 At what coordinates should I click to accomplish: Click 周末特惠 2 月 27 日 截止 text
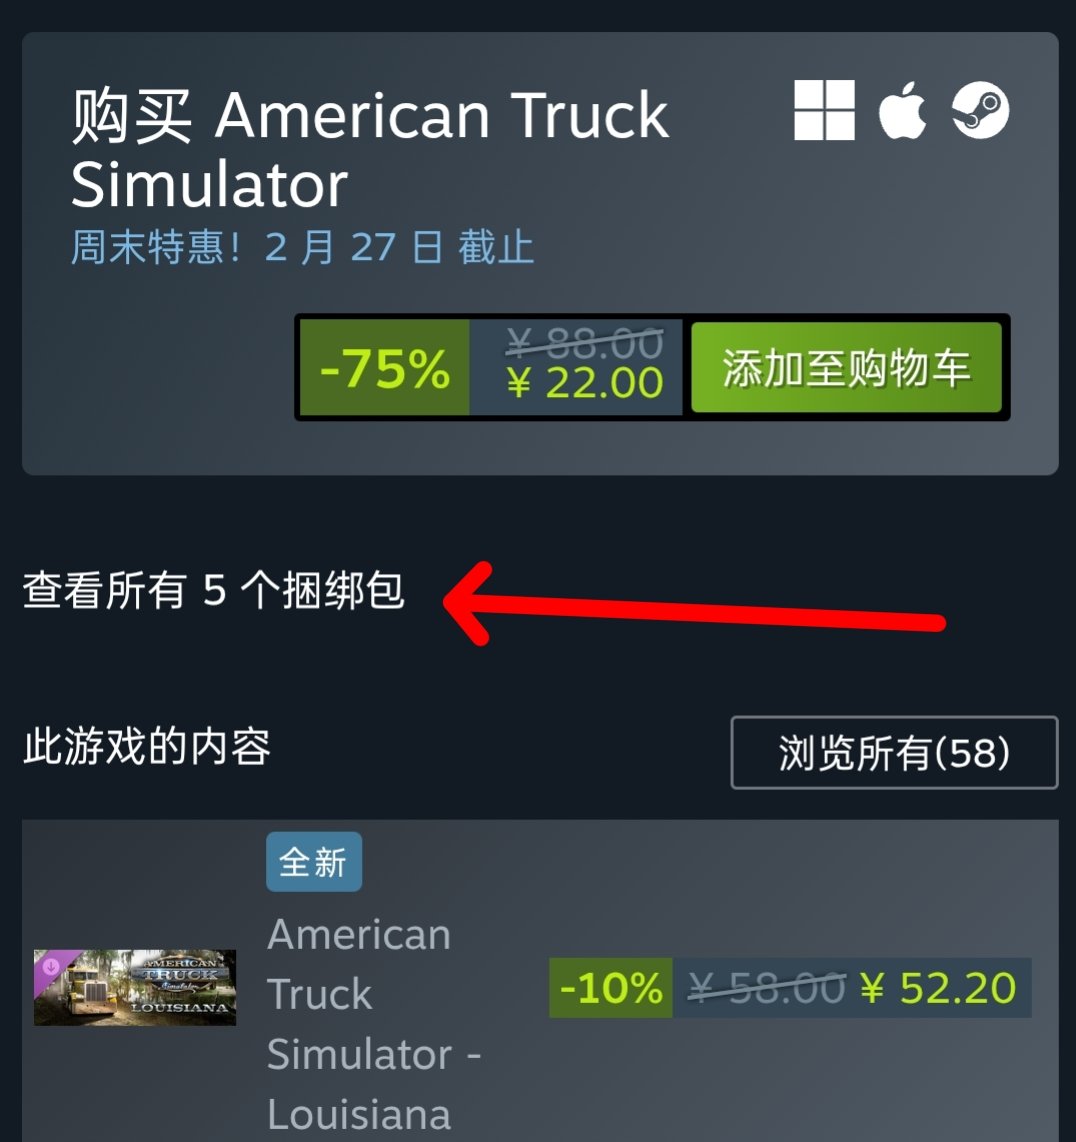tap(302, 247)
